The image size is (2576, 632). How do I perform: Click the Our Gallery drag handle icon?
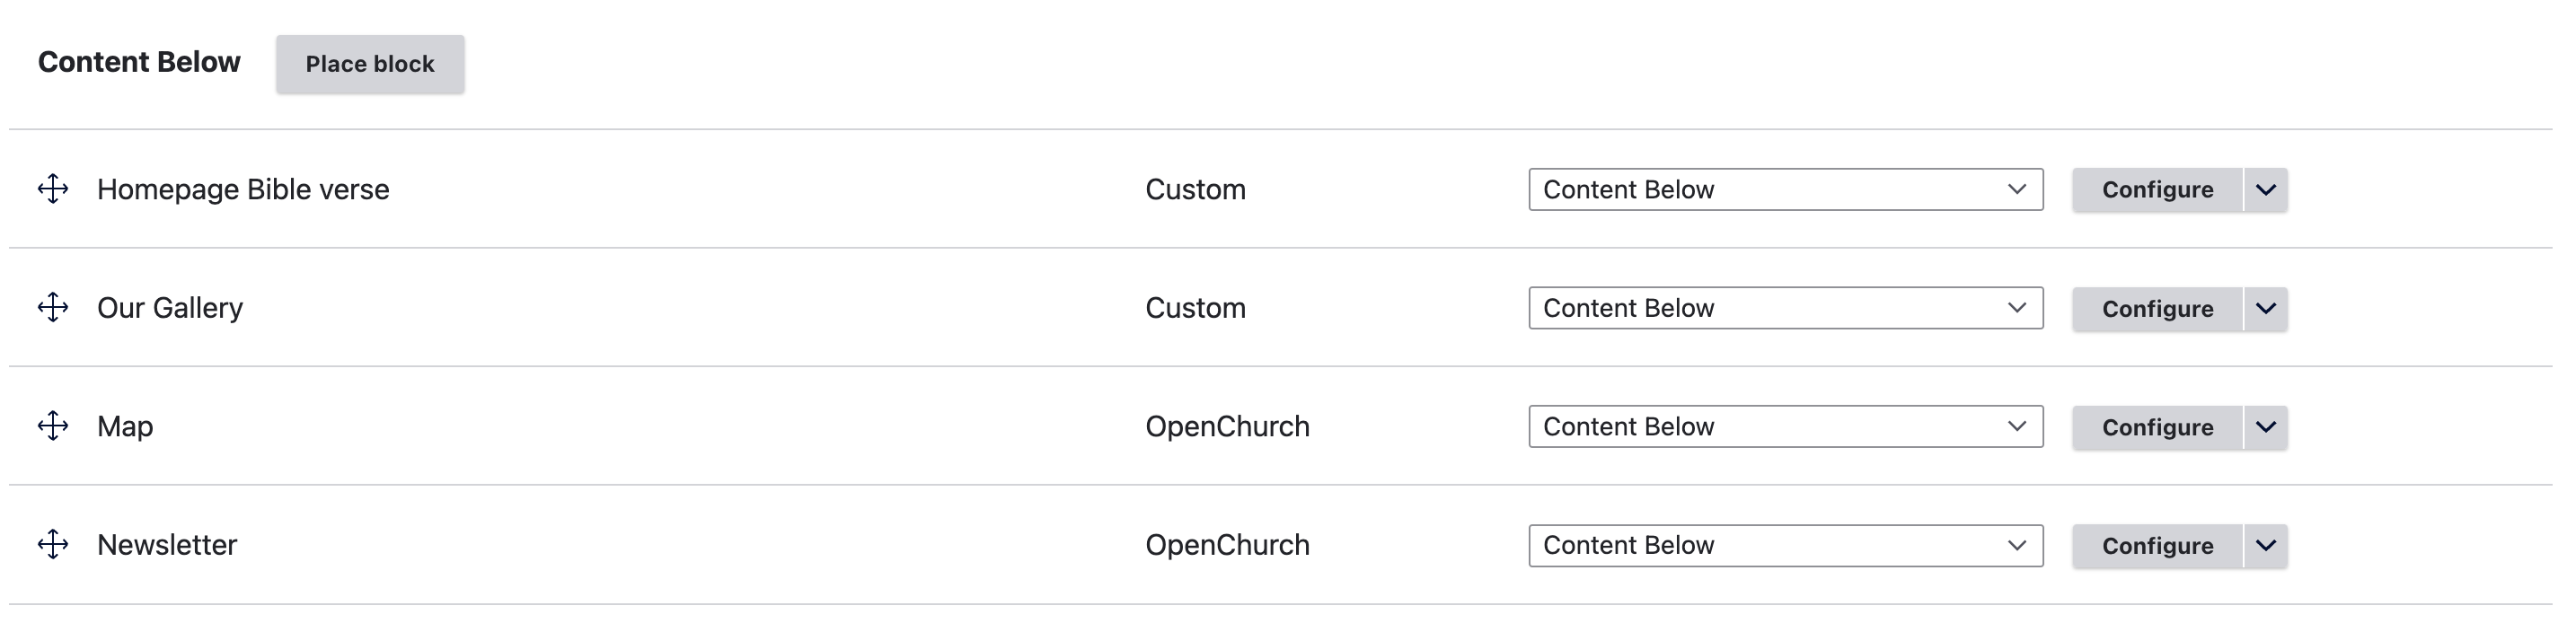tap(53, 307)
